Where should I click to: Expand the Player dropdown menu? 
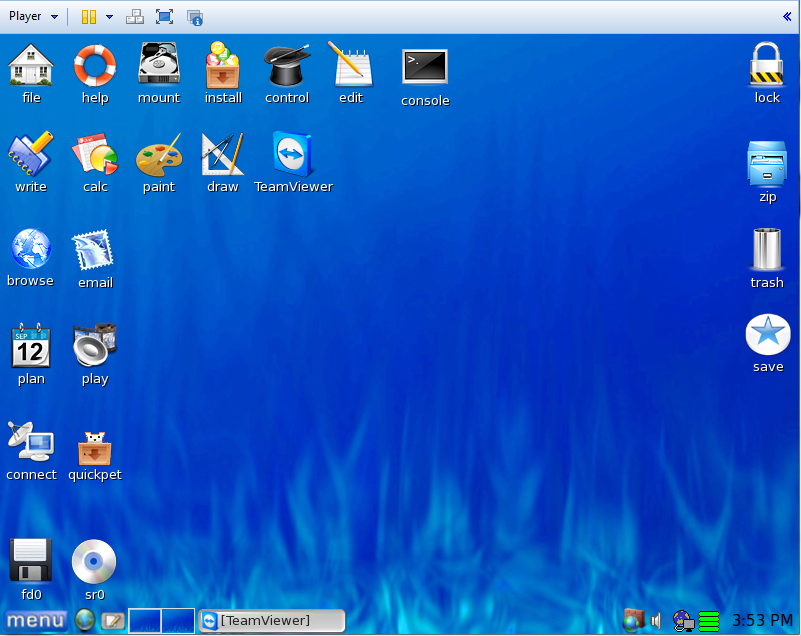[33, 16]
